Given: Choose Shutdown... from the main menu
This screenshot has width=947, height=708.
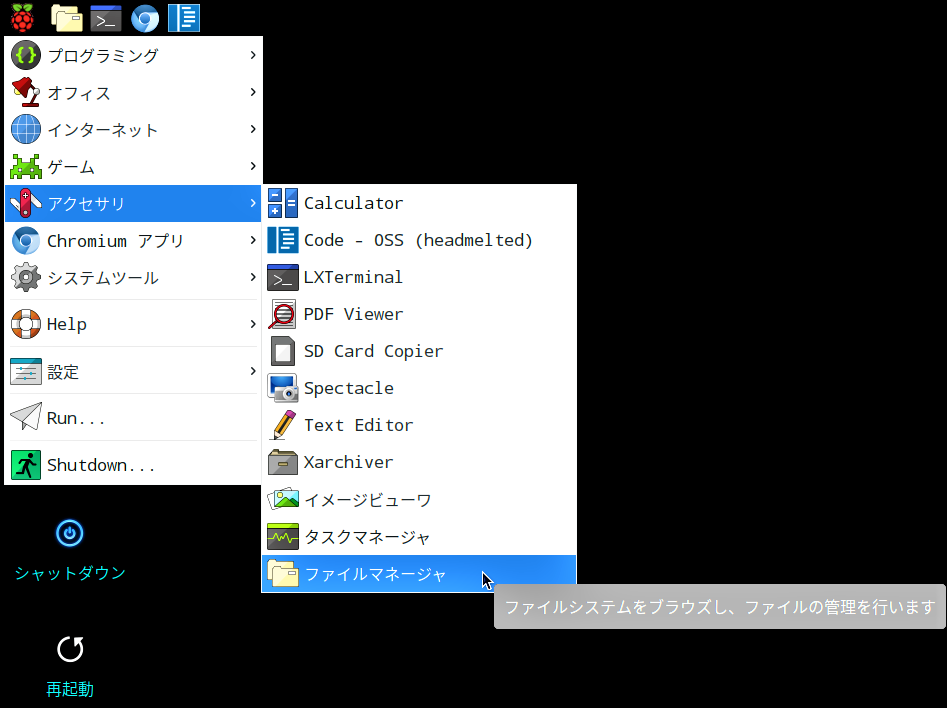Looking at the screenshot, I should click(x=133, y=465).
